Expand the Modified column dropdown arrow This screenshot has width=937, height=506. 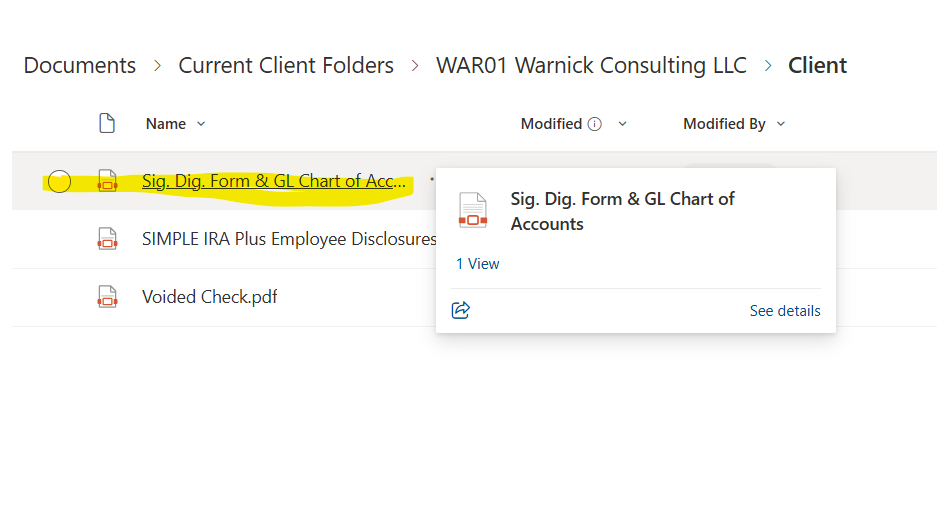[623, 124]
